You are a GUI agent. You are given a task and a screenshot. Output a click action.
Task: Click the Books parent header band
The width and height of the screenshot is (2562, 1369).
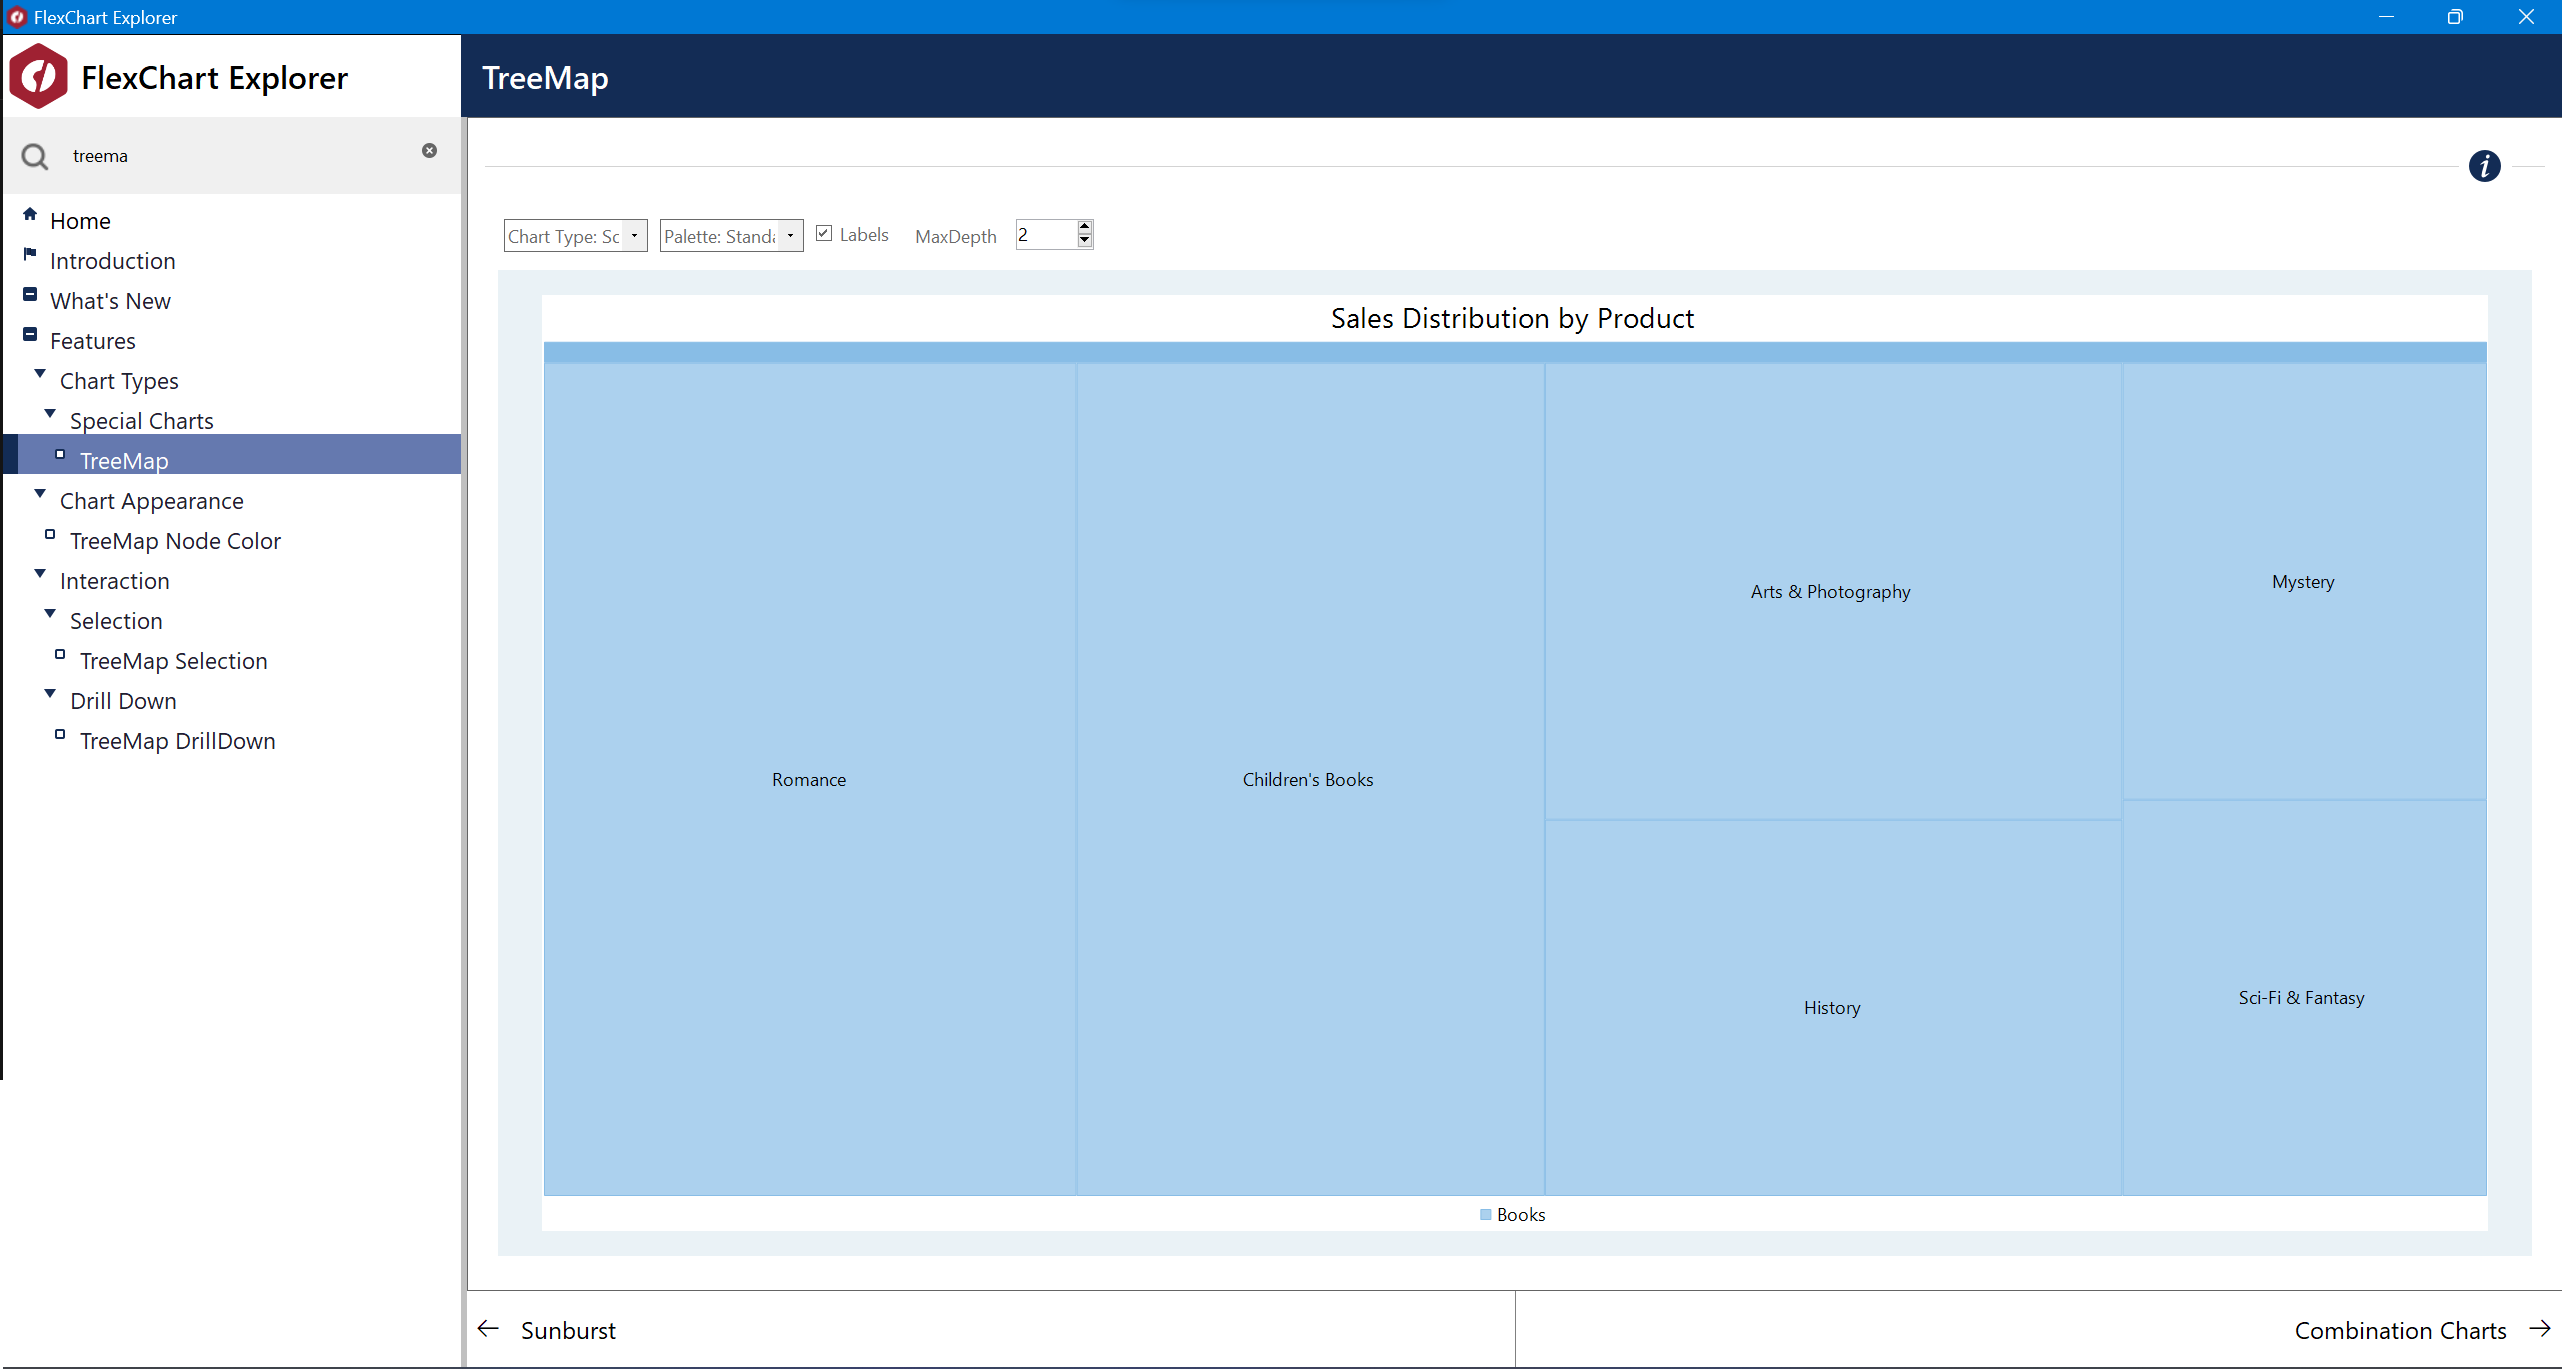click(1514, 353)
